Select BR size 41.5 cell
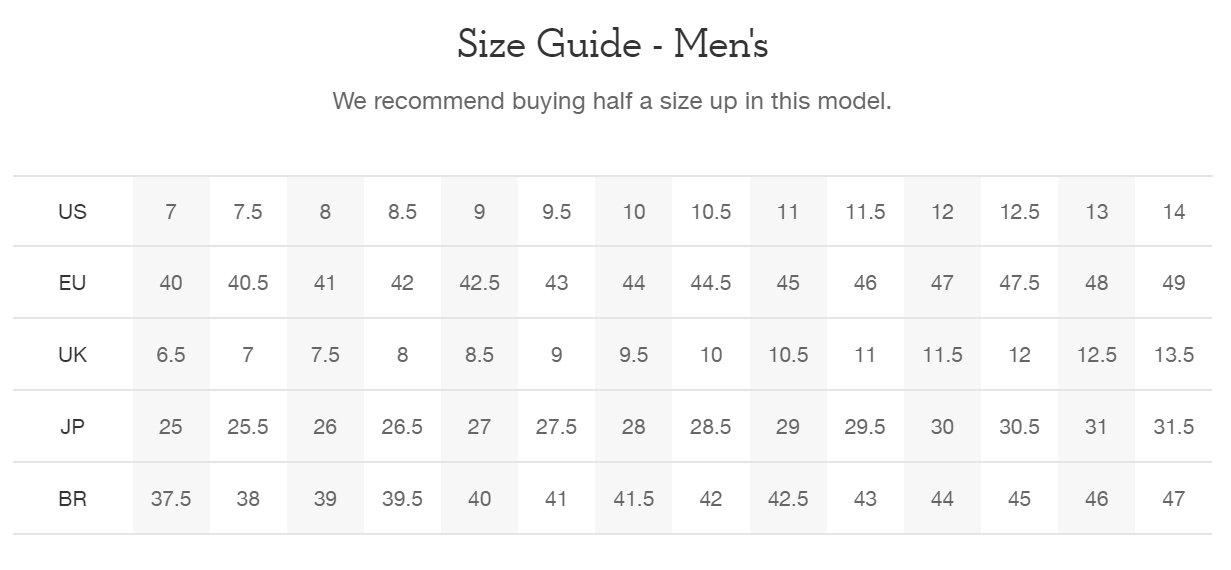The height and width of the screenshot is (570, 1231). click(634, 499)
